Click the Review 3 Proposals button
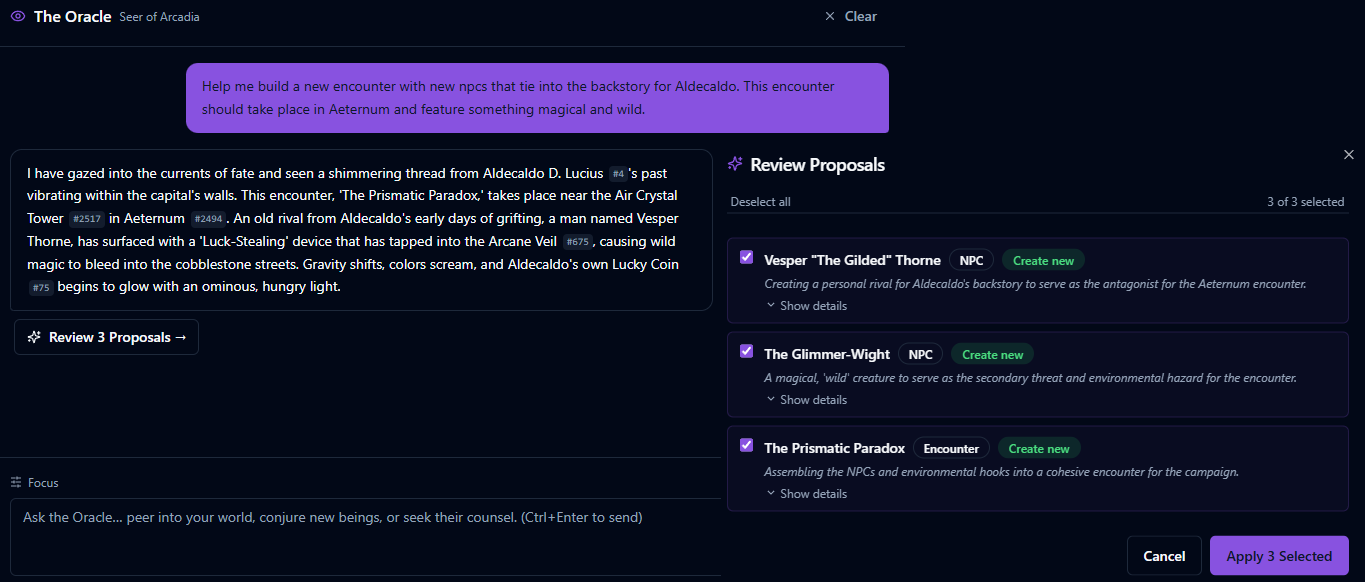The height and width of the screenshot is (582, 1365). 106,337
